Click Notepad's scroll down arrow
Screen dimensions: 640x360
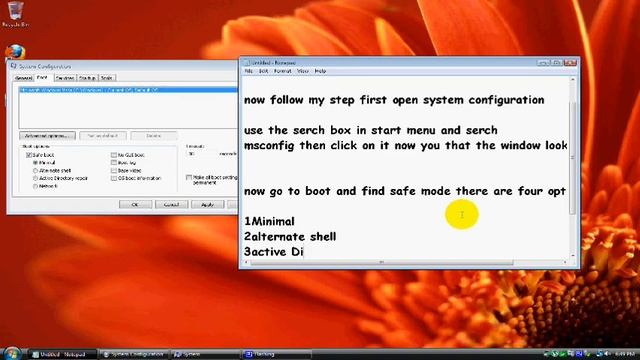click(572, 256)
